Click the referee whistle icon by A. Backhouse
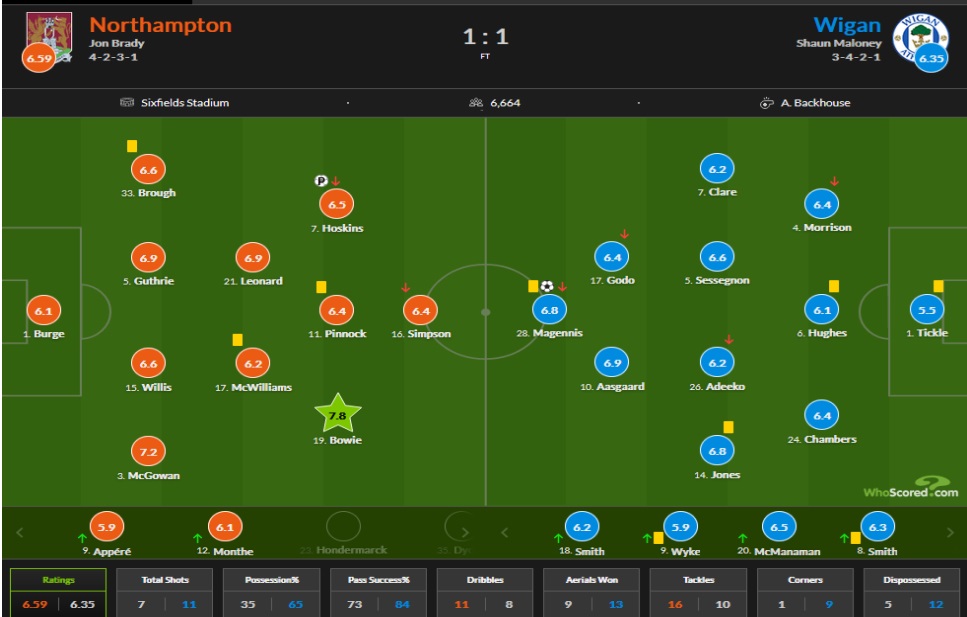Viewport: 967px width, 617px height. 767,103
